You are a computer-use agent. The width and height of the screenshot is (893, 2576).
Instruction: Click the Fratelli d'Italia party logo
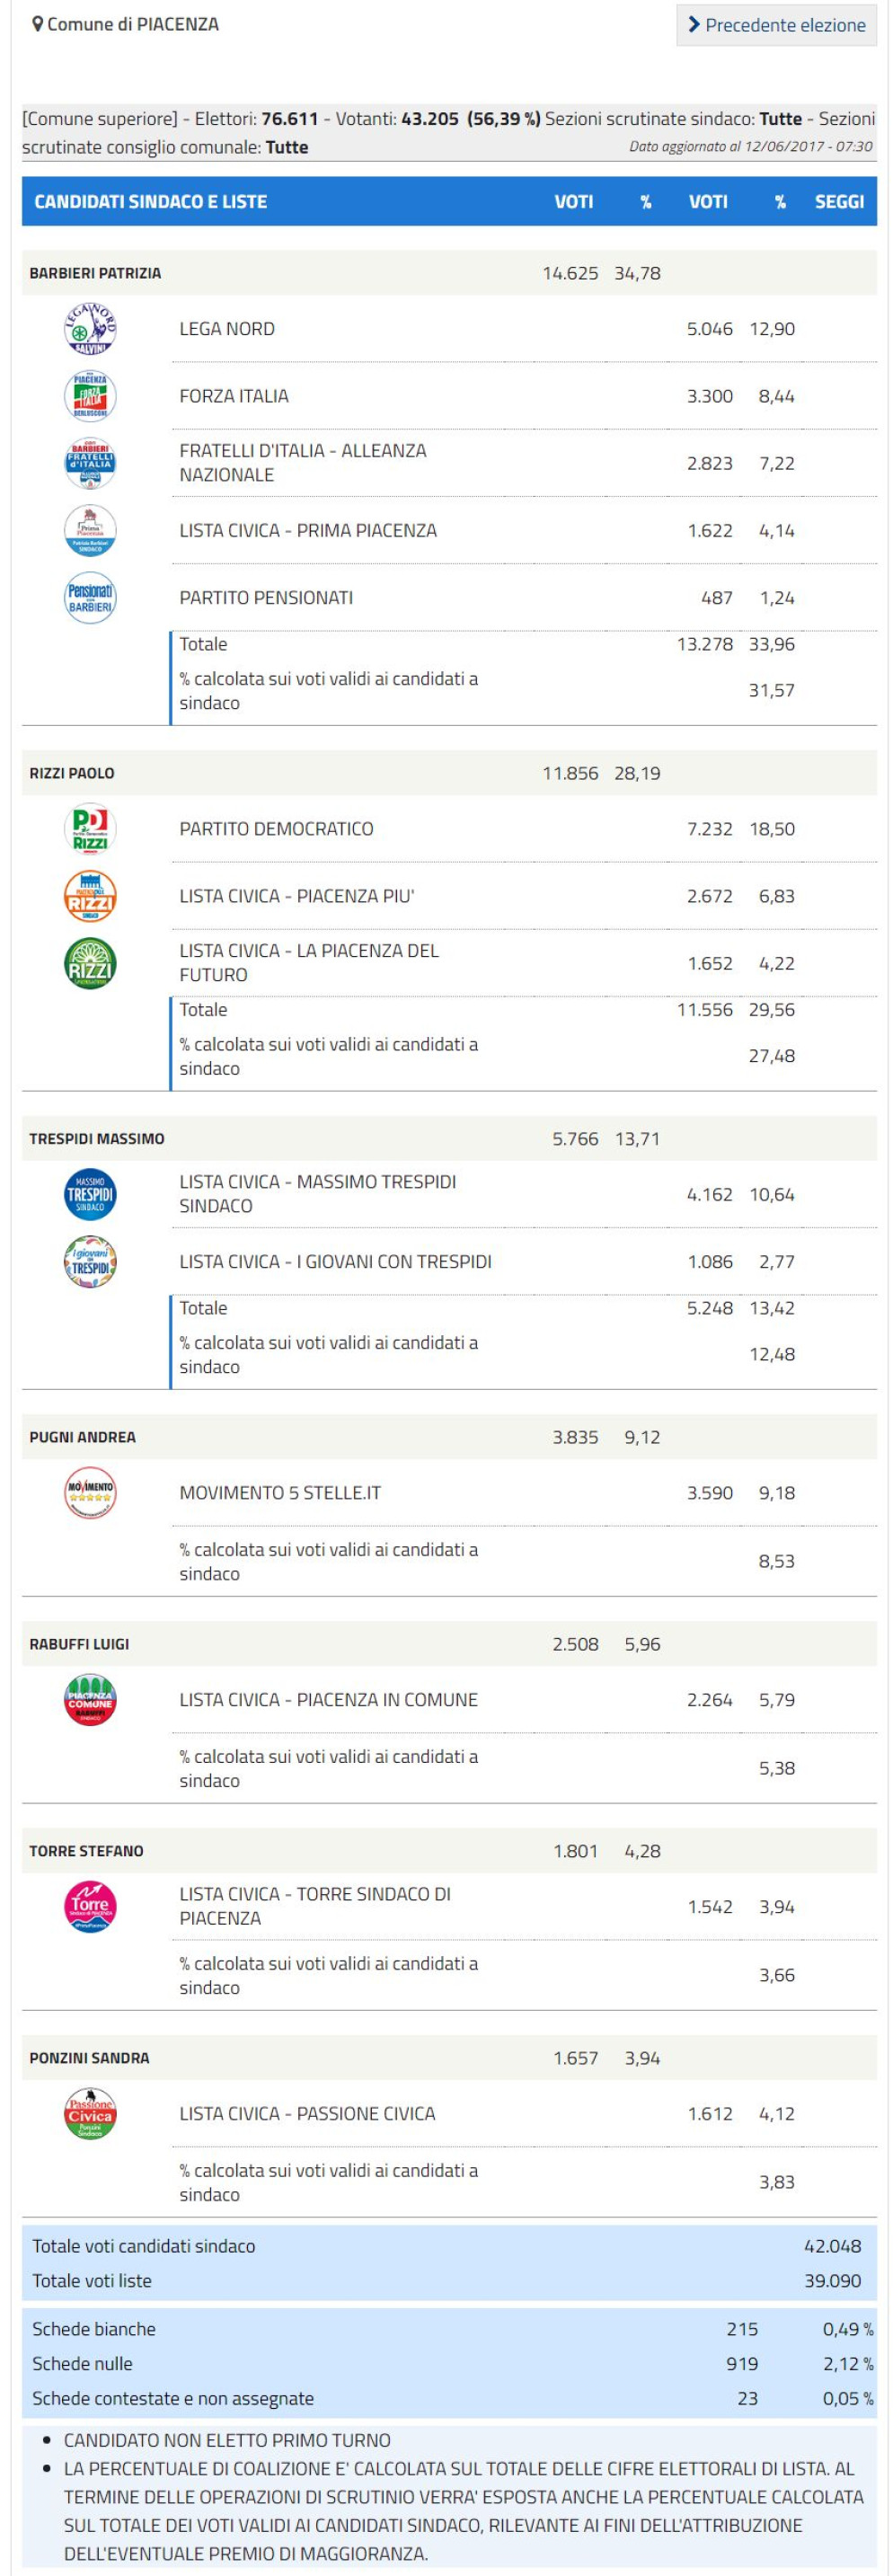[x=90, y=463]
